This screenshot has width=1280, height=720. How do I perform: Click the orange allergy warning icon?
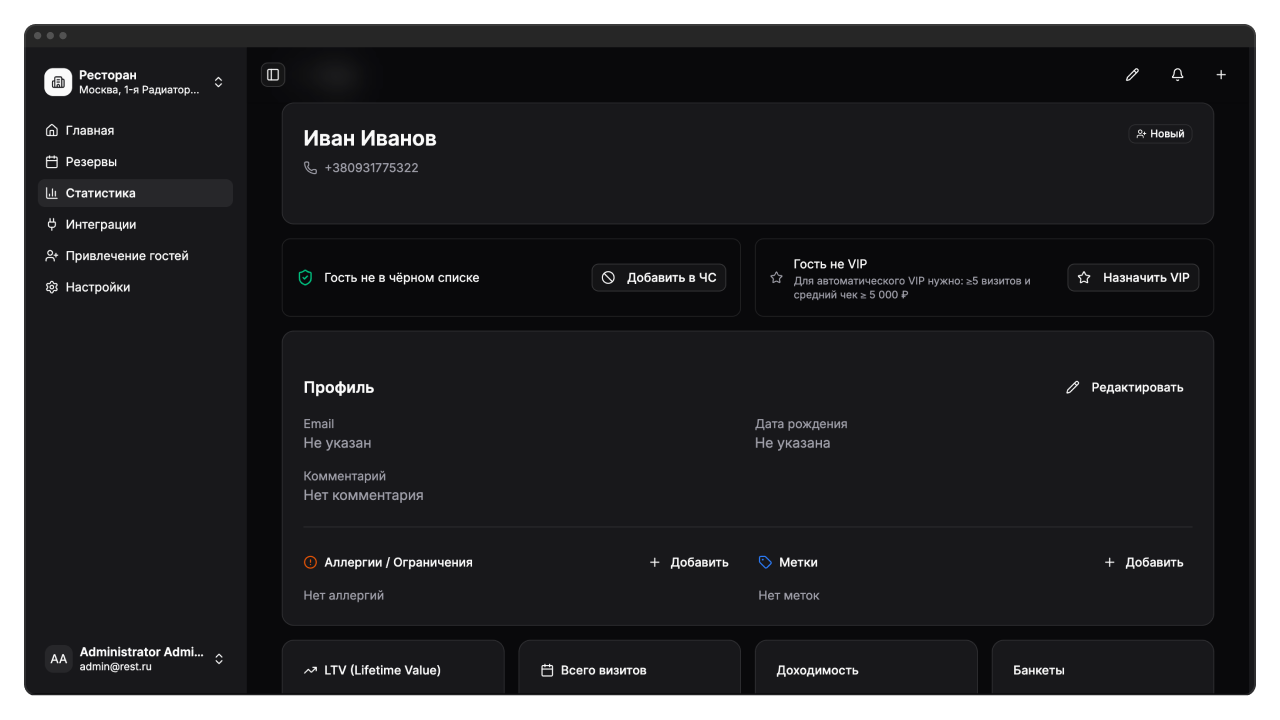[310, 563]
